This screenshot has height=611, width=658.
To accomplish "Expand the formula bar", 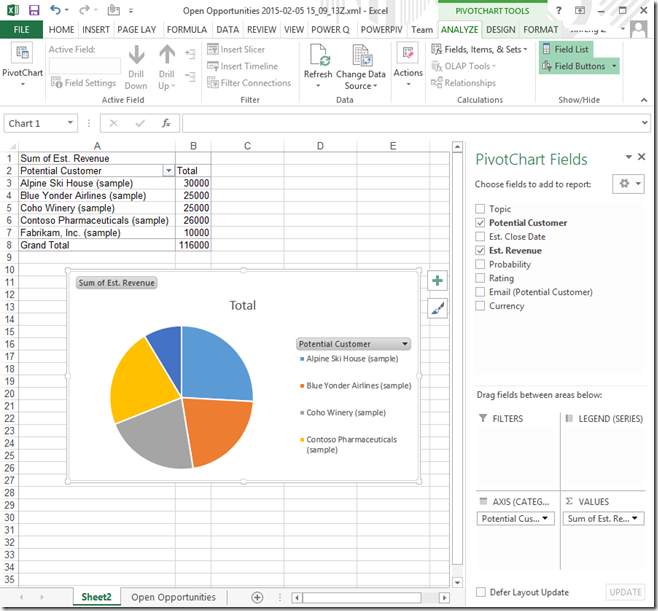I will 645,123.
